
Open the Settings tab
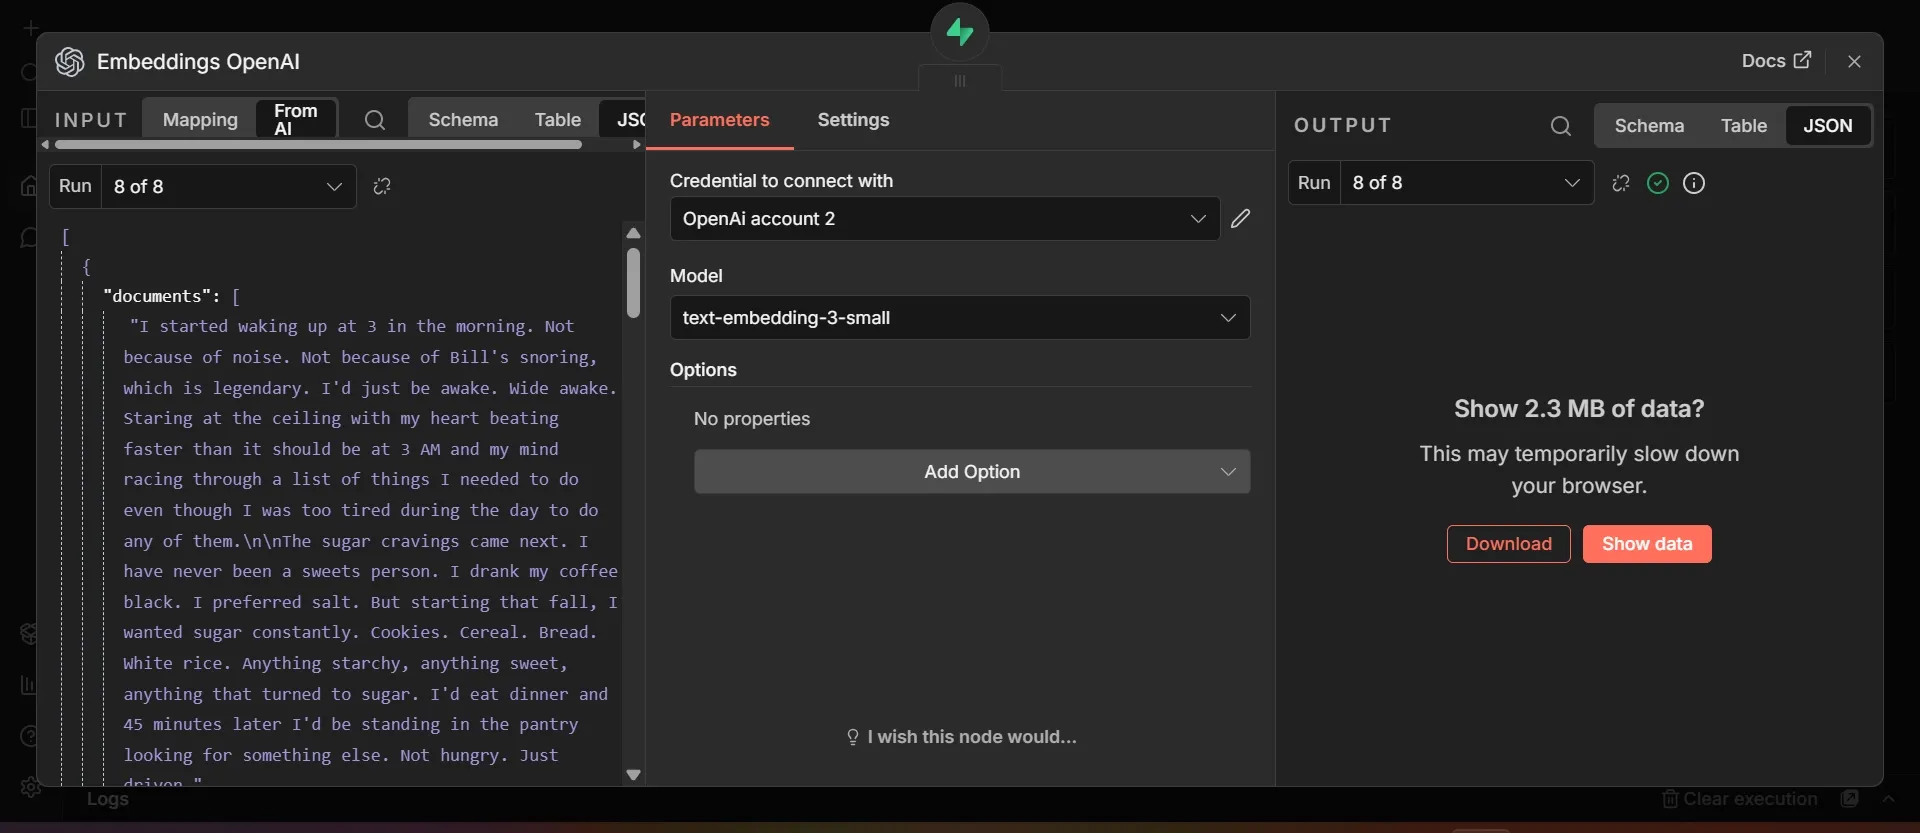(853, 120)
